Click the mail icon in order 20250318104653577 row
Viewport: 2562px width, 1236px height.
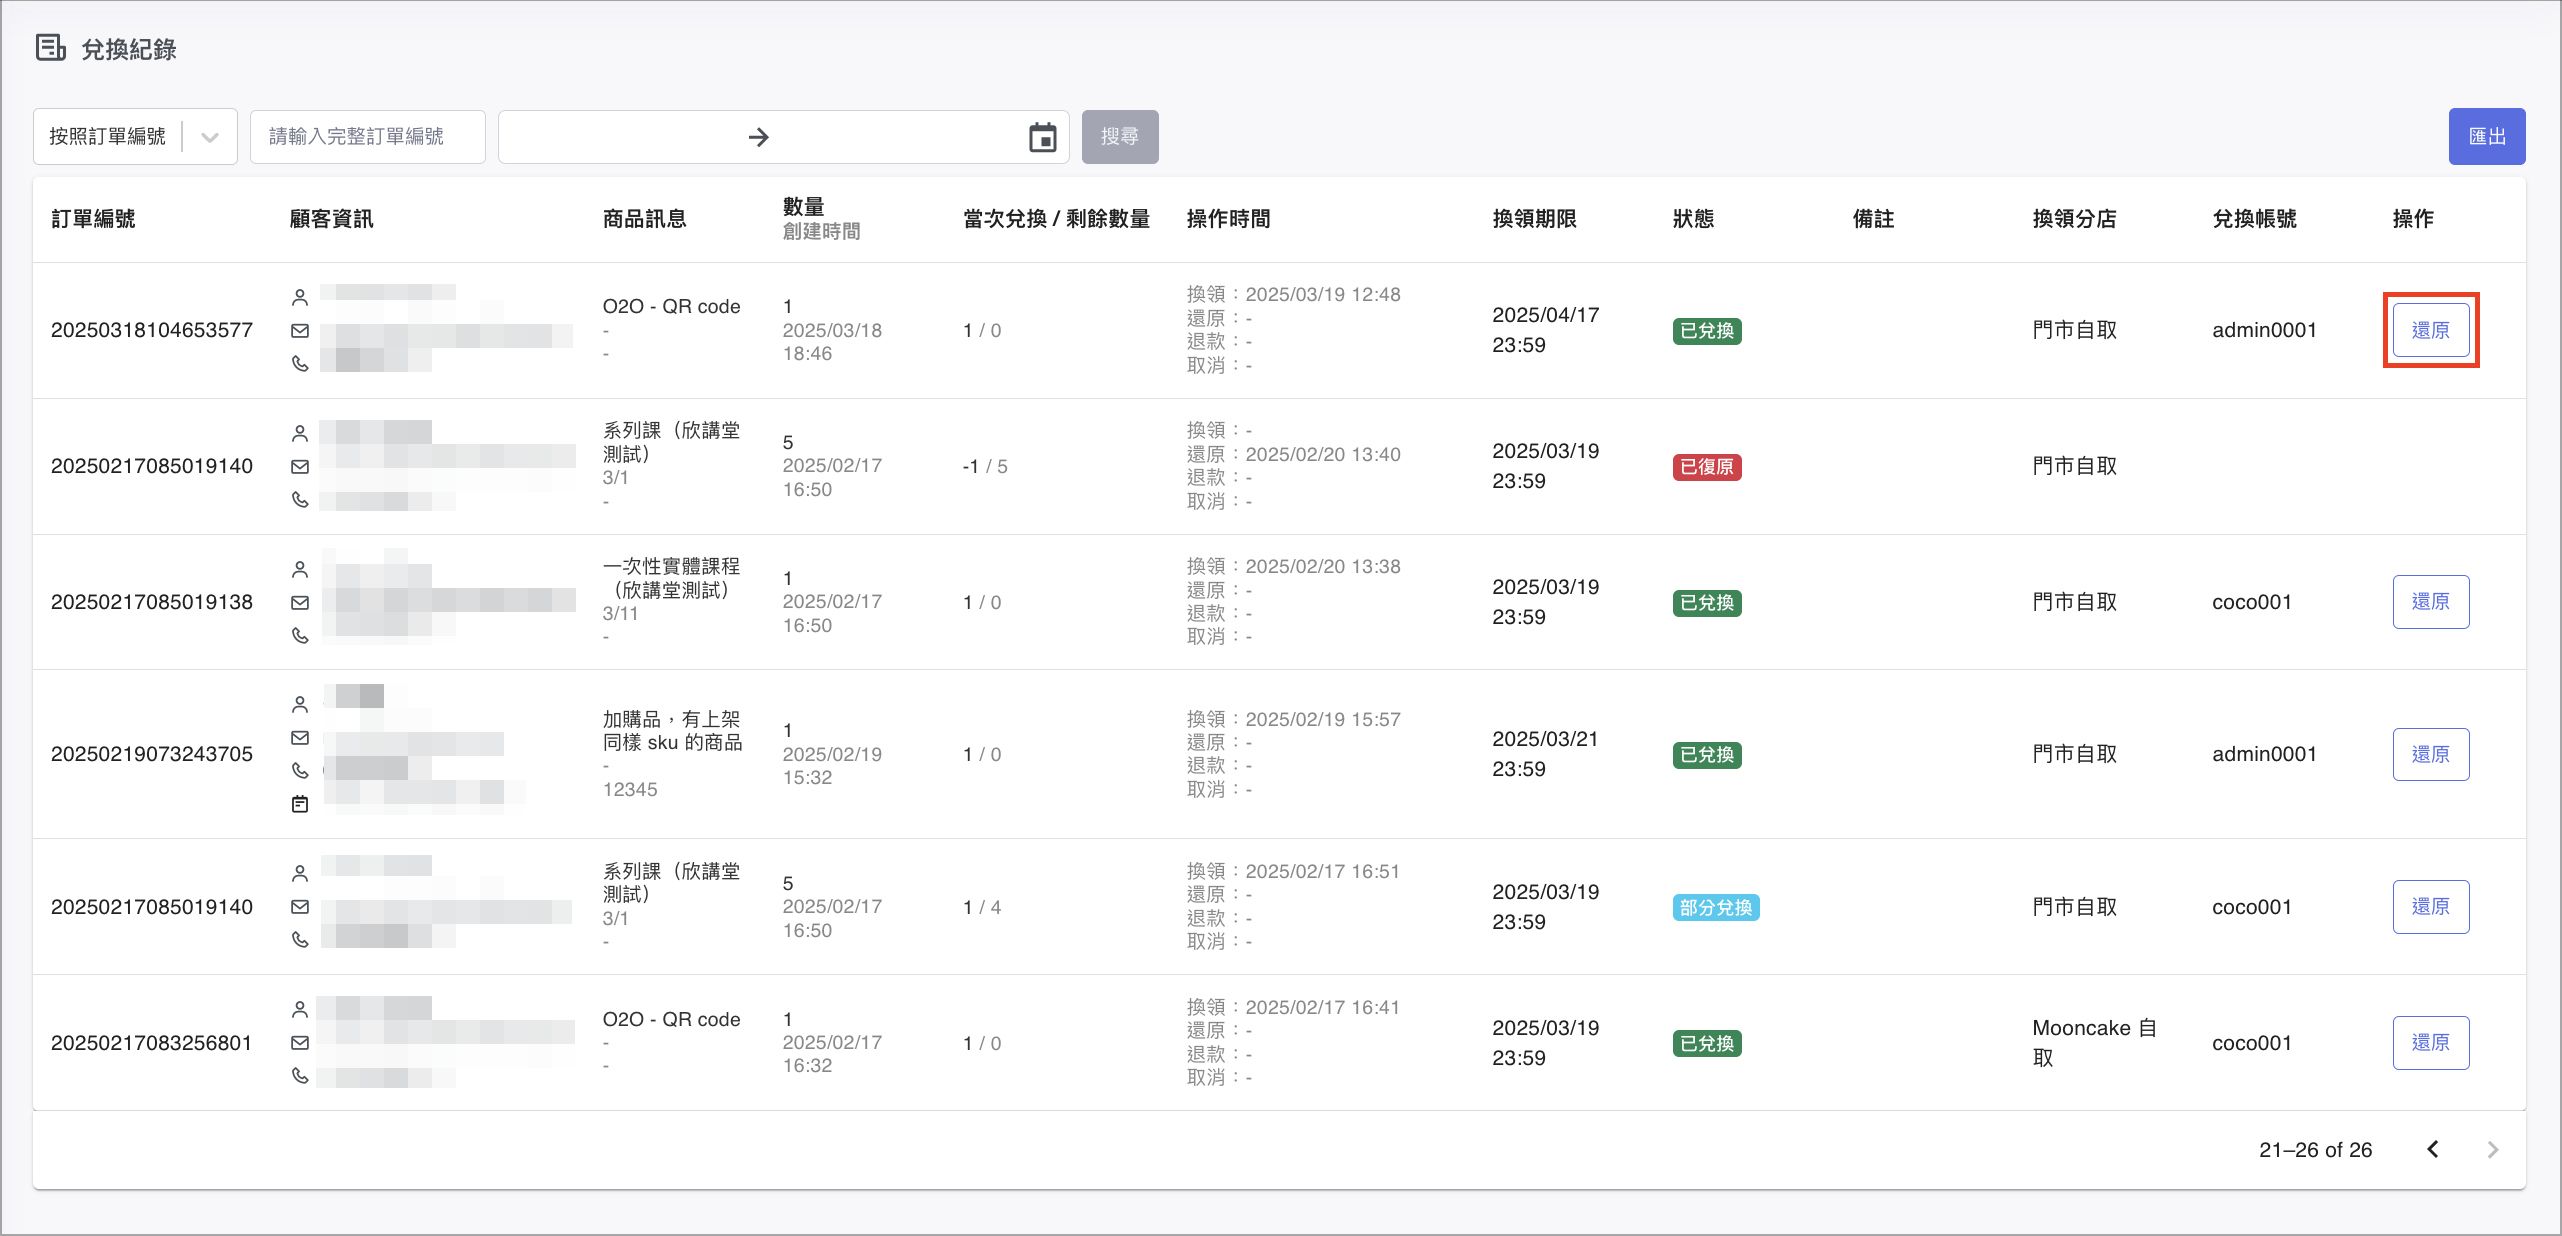tap(300, 330)
